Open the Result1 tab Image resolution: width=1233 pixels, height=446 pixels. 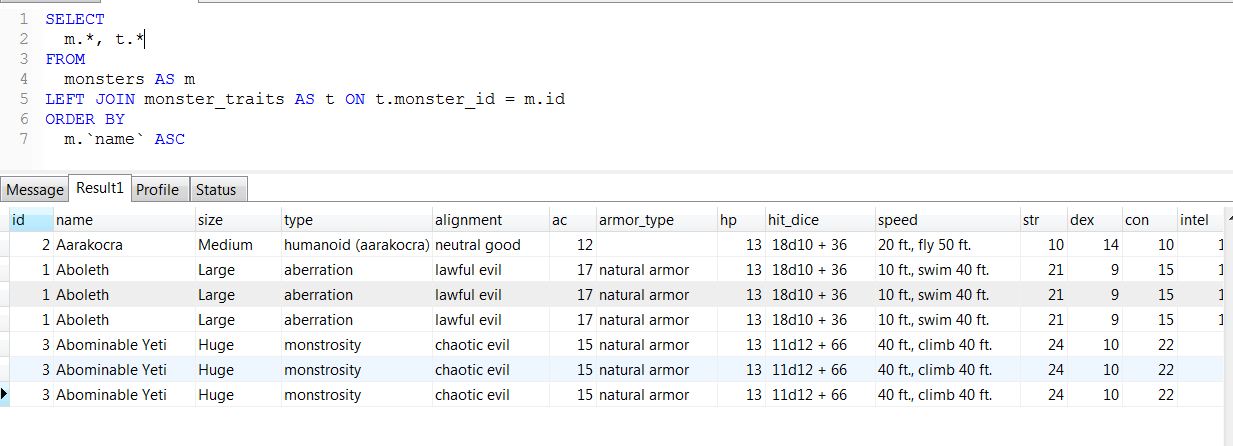coord(99,188)
